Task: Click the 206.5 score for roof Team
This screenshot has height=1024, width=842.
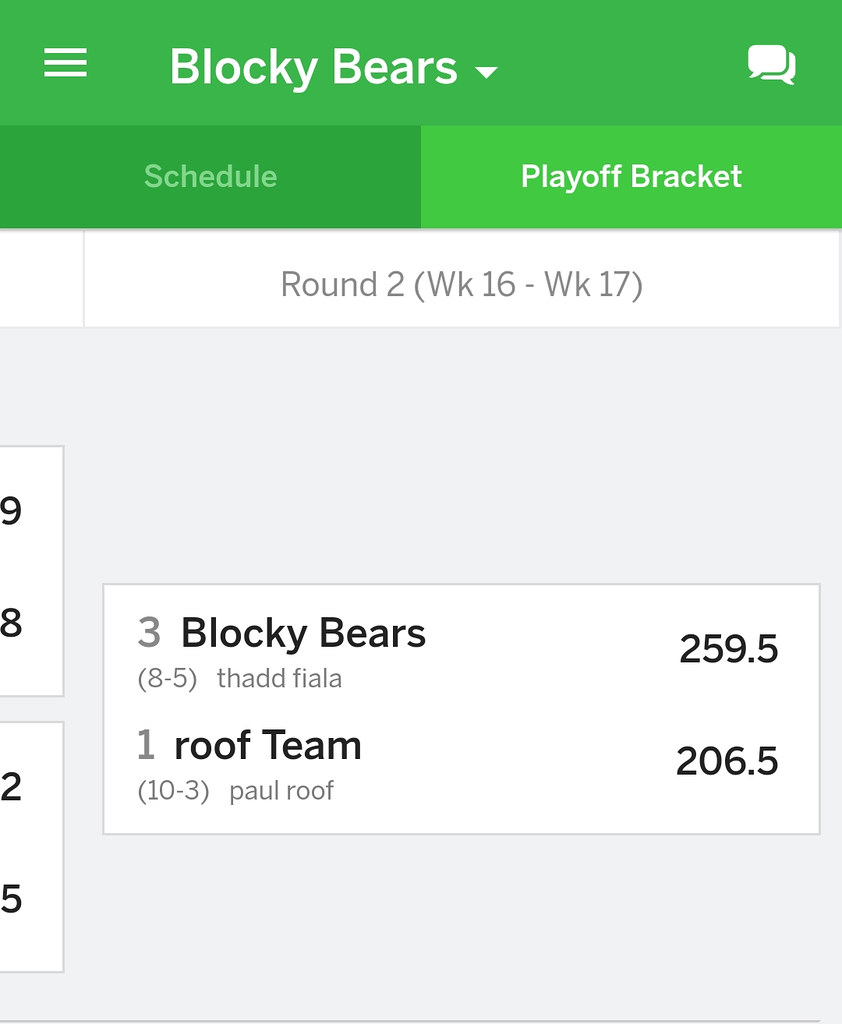Action: tap(727, 762)
